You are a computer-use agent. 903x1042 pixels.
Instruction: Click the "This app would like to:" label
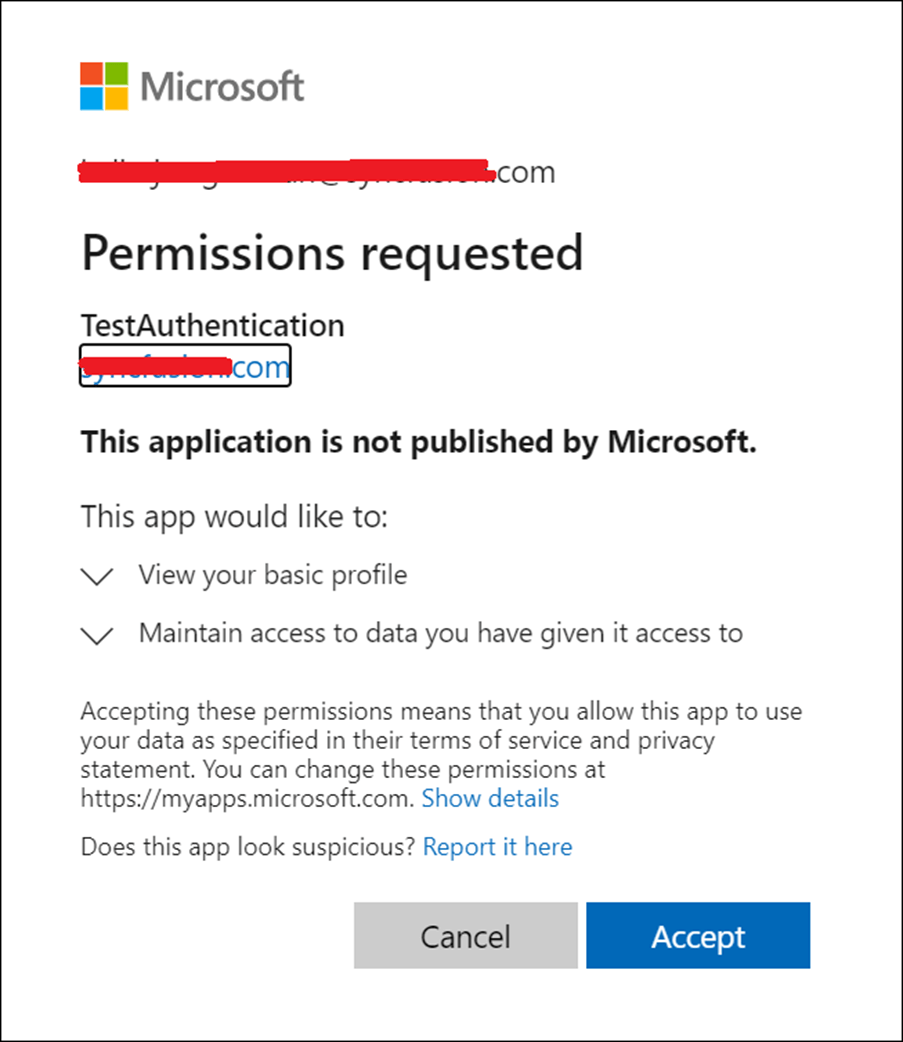(x=234, y=517)
